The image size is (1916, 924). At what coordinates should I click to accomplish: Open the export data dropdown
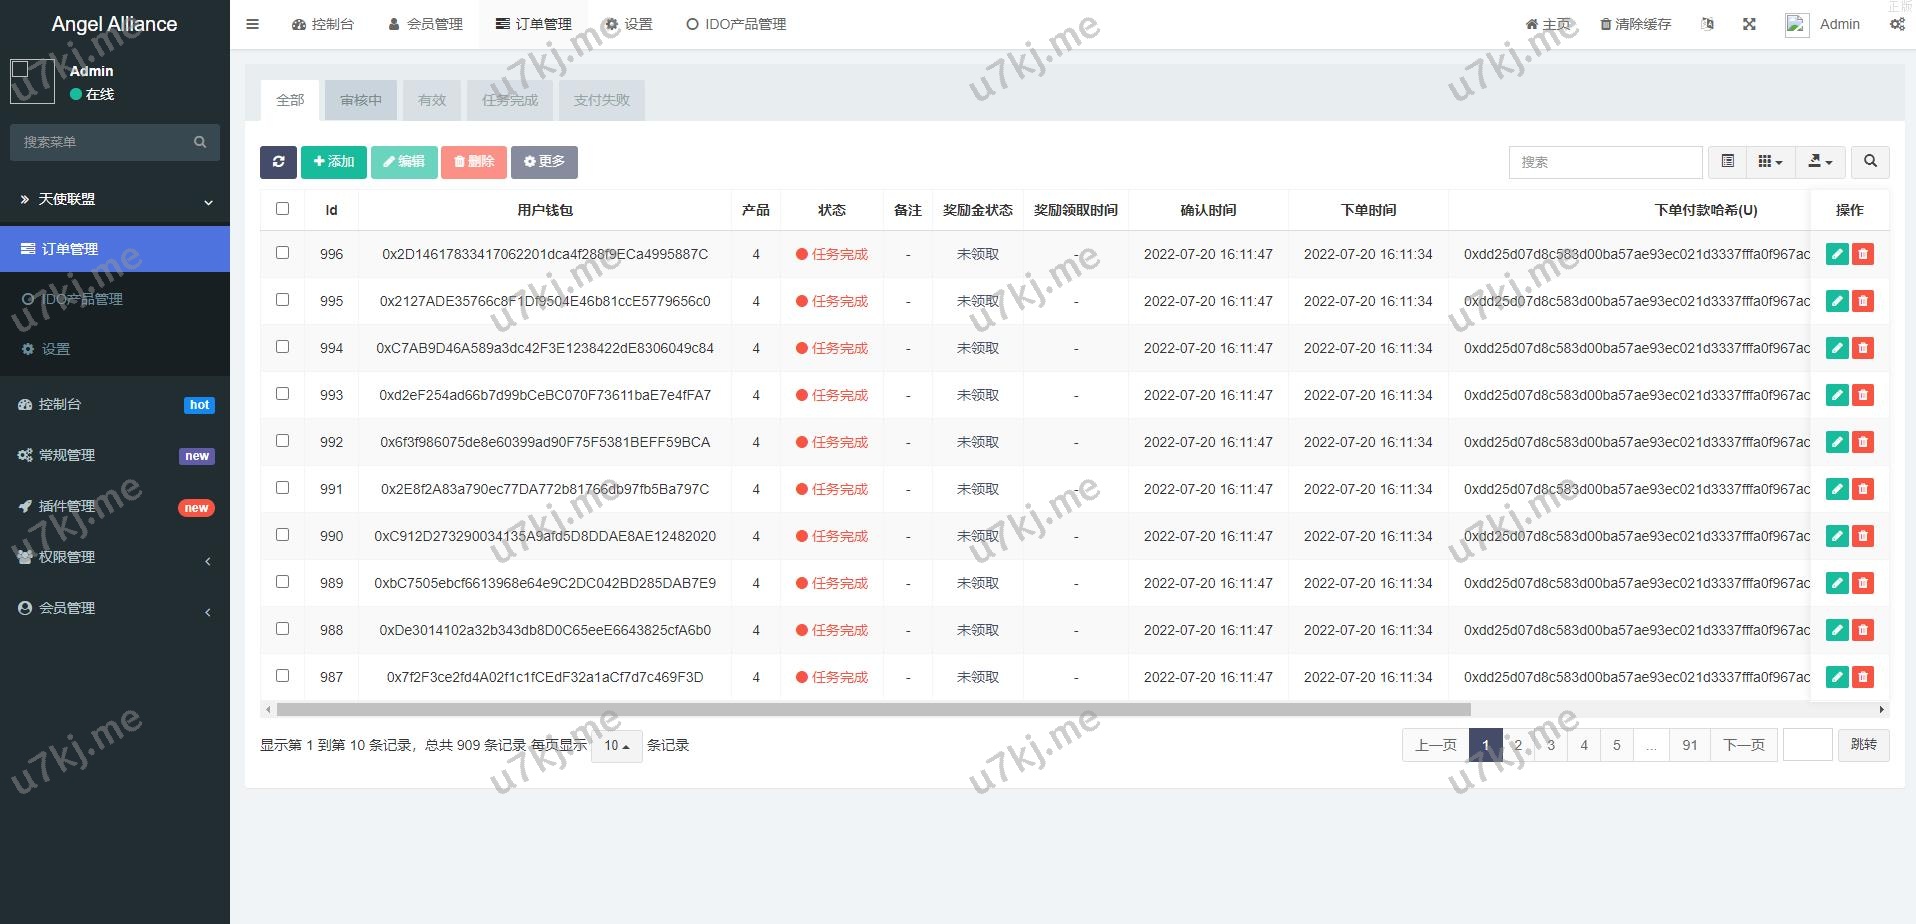click(x=1820, y=162)
